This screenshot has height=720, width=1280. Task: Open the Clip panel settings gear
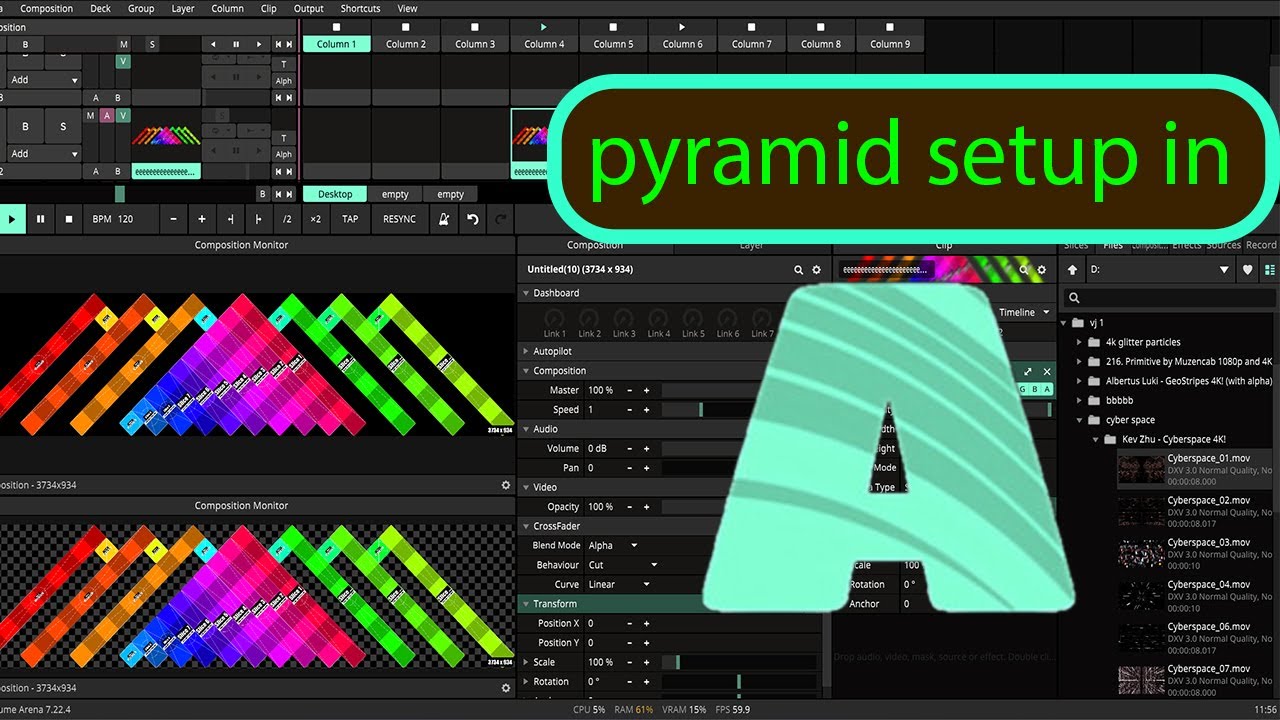pyautogui.click(x=1041, y=270)
